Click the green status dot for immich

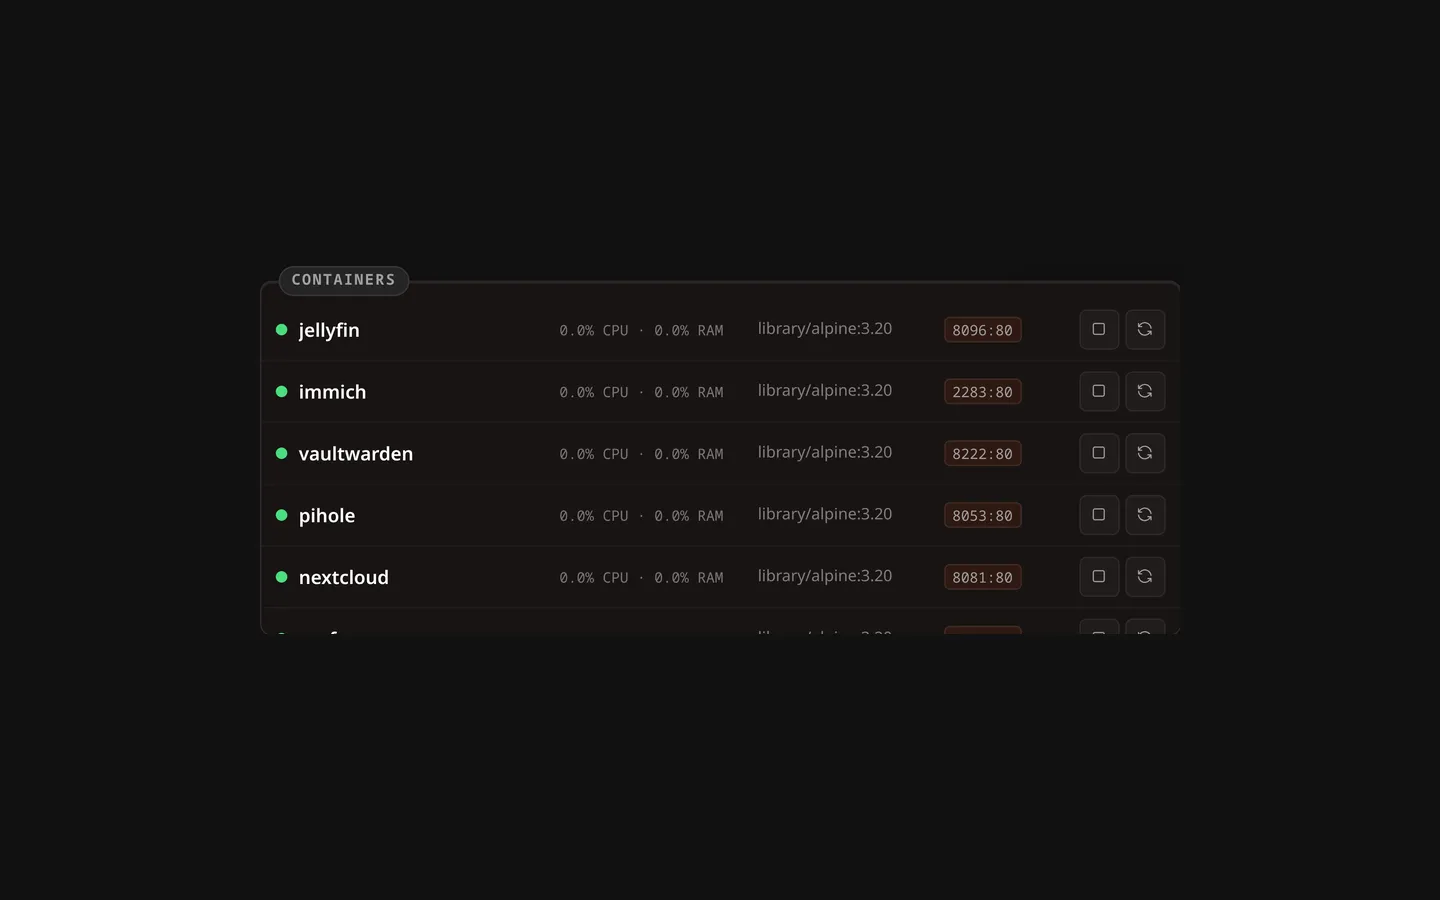[282, 392]
